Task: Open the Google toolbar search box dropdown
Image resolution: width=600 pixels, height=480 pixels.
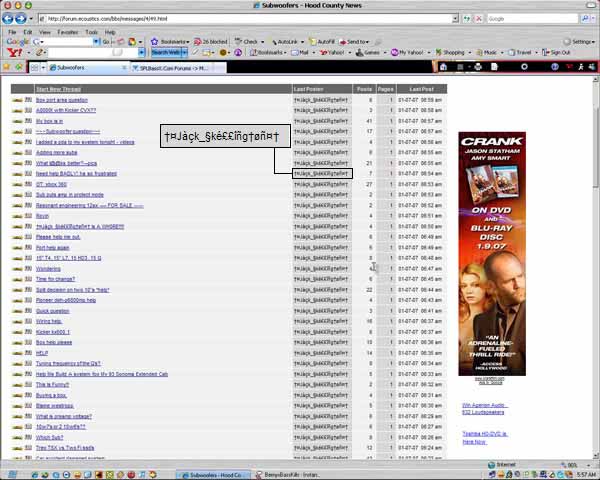Action: pos(96,41)
